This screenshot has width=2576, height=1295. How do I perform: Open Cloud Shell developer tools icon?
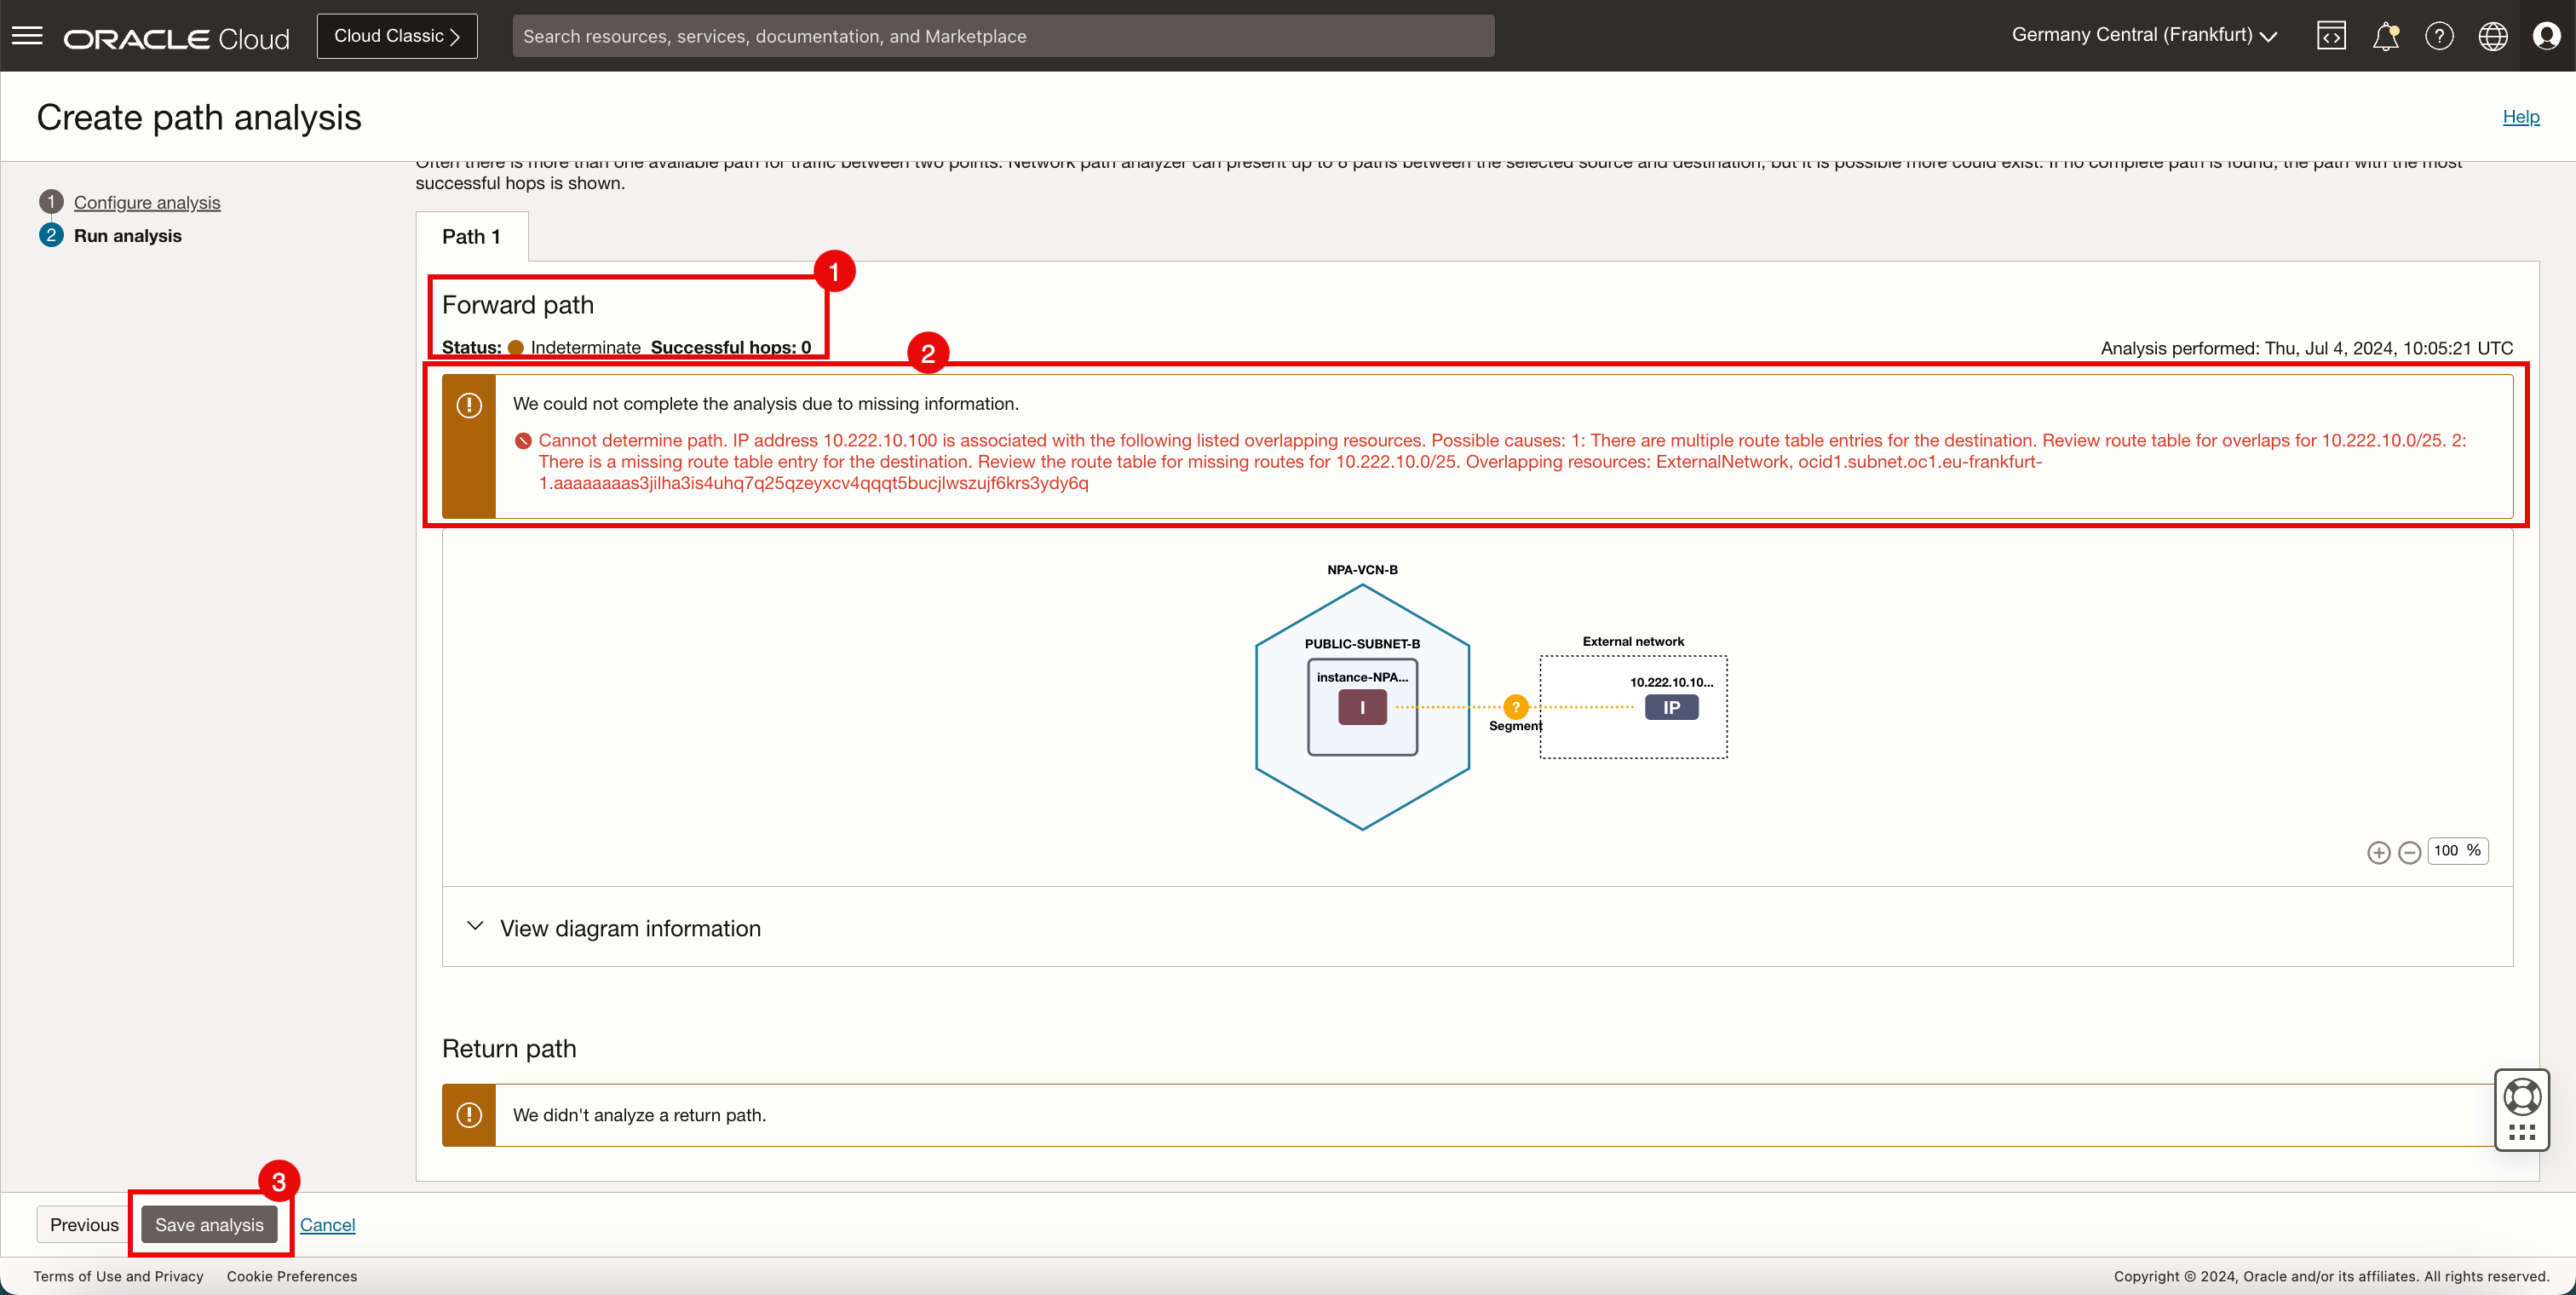click(x=2331, y=36)
